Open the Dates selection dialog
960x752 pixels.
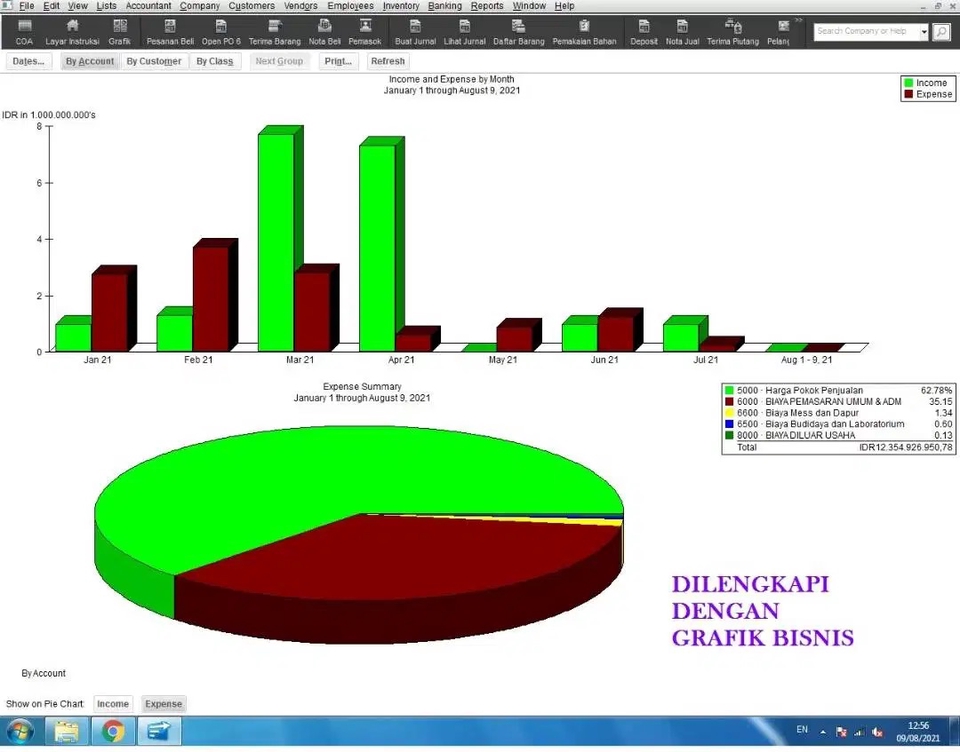(28, 61)
